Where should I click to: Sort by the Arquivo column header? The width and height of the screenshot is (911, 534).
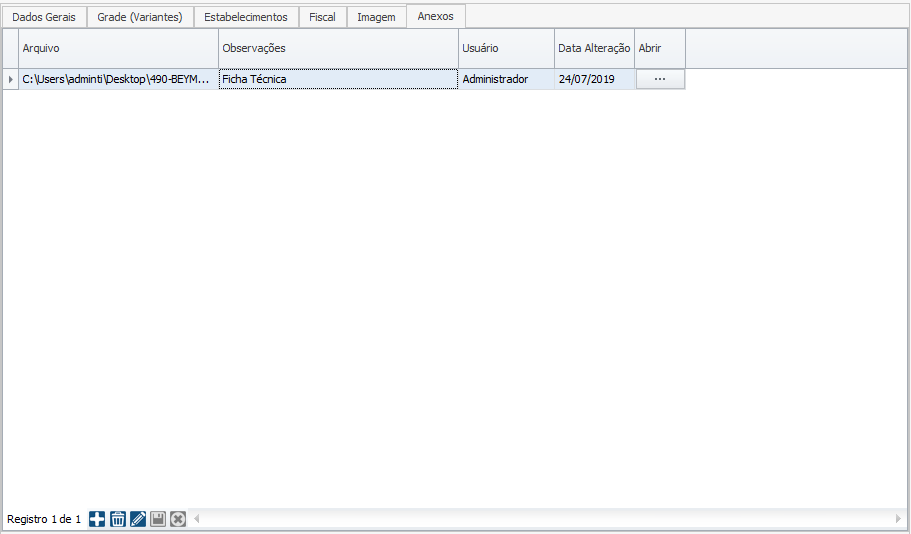coord(118,48)
